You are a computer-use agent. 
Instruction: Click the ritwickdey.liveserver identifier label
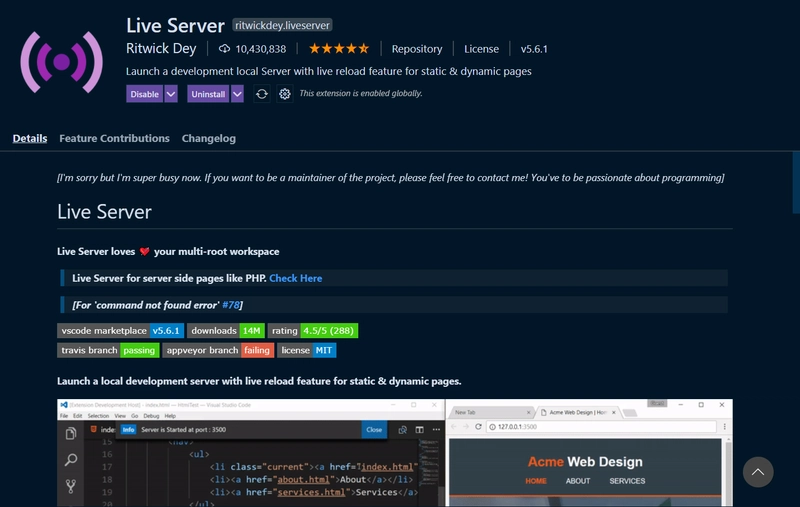click(283, 25)
